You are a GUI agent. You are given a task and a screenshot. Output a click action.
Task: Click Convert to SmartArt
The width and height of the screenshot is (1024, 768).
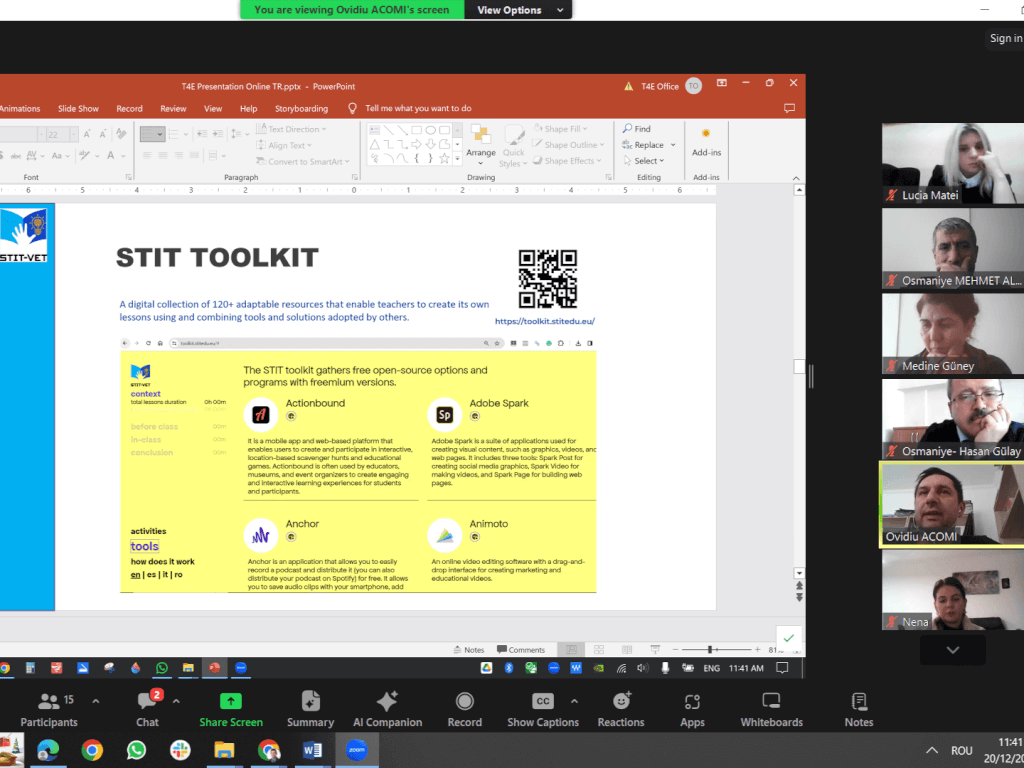click(303, 161)
